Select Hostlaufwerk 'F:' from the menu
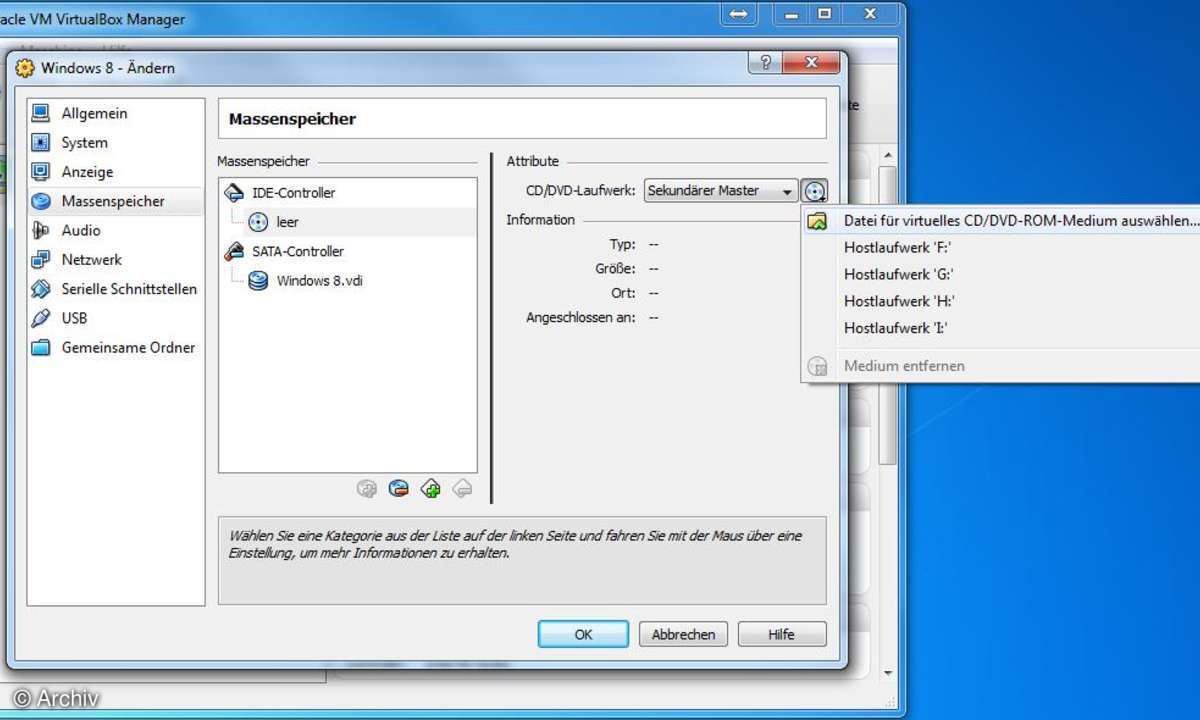 [x=898, y=247]
